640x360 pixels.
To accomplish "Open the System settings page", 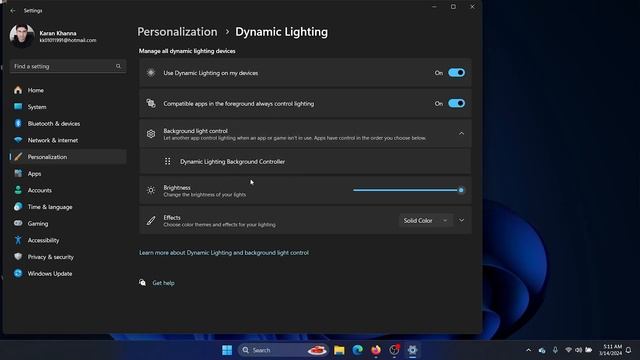I will click(x=68, y=107).
